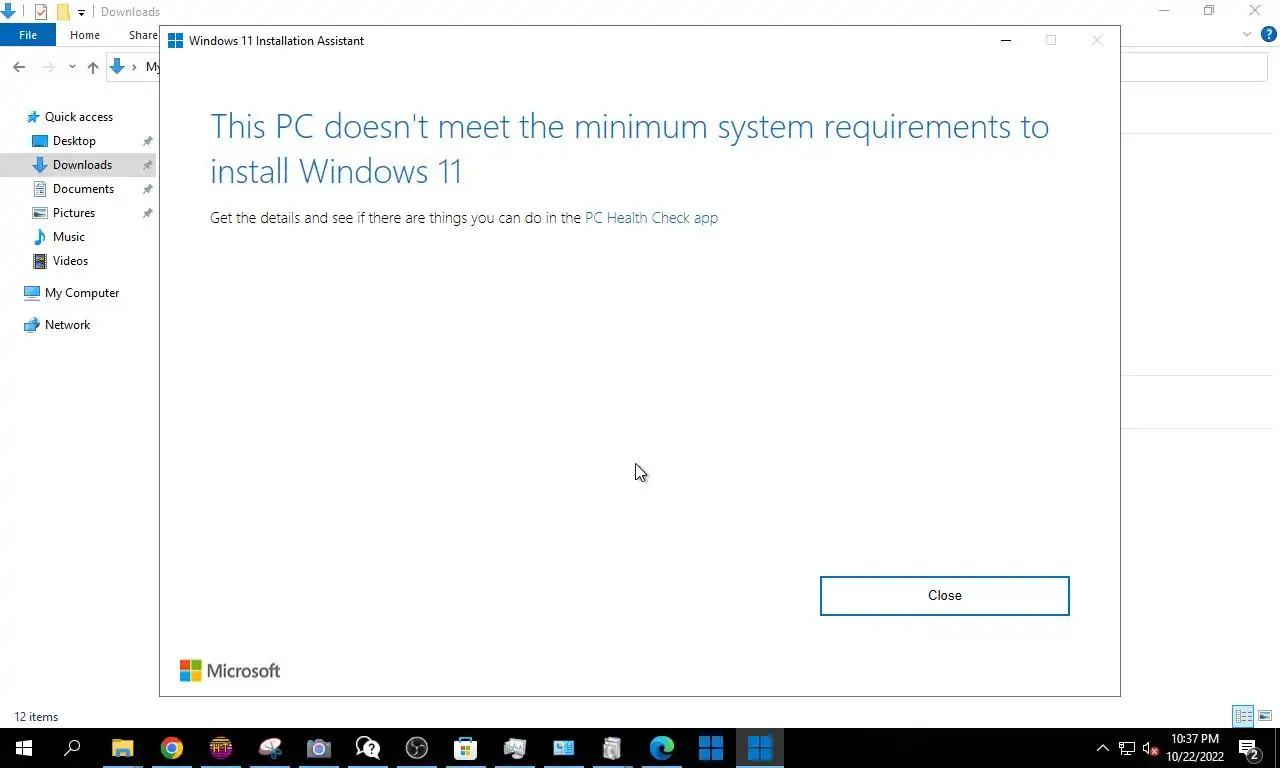
Task: Open the Windows Start menu
Action: coord(24,748)
